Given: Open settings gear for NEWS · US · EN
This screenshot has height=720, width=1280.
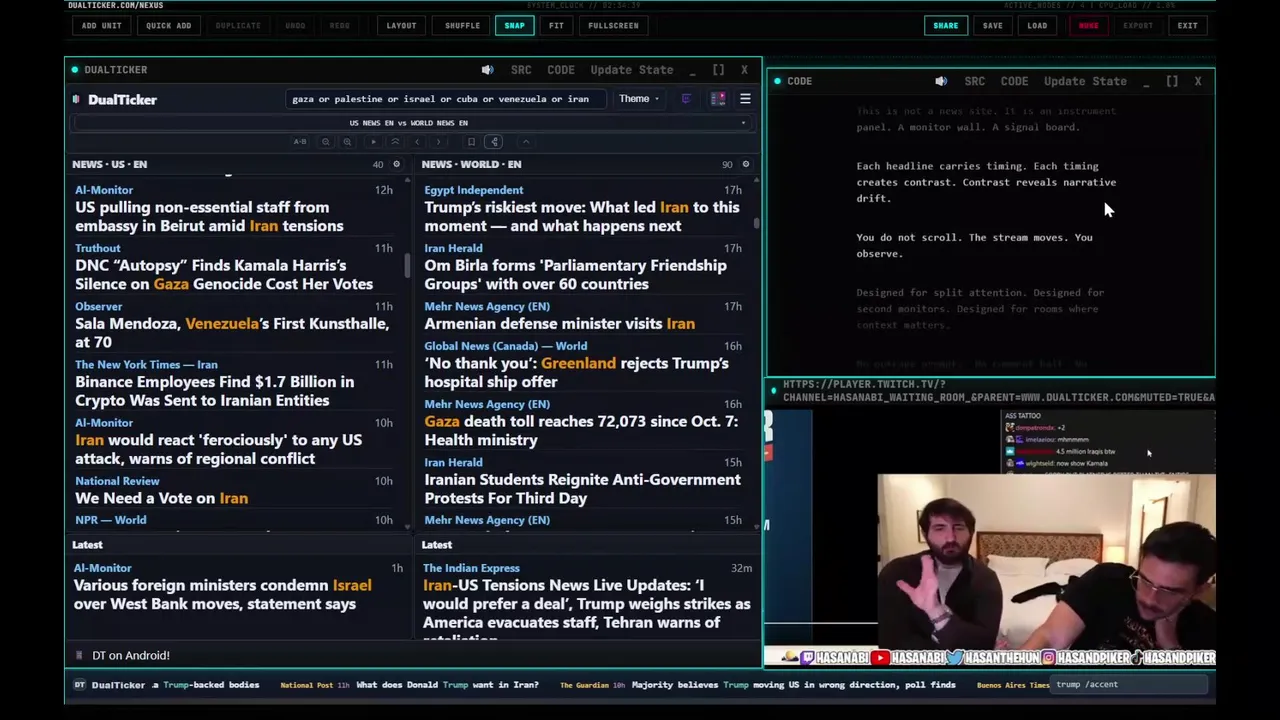Looking at the screenshot, I should click(x=396, y=164).
